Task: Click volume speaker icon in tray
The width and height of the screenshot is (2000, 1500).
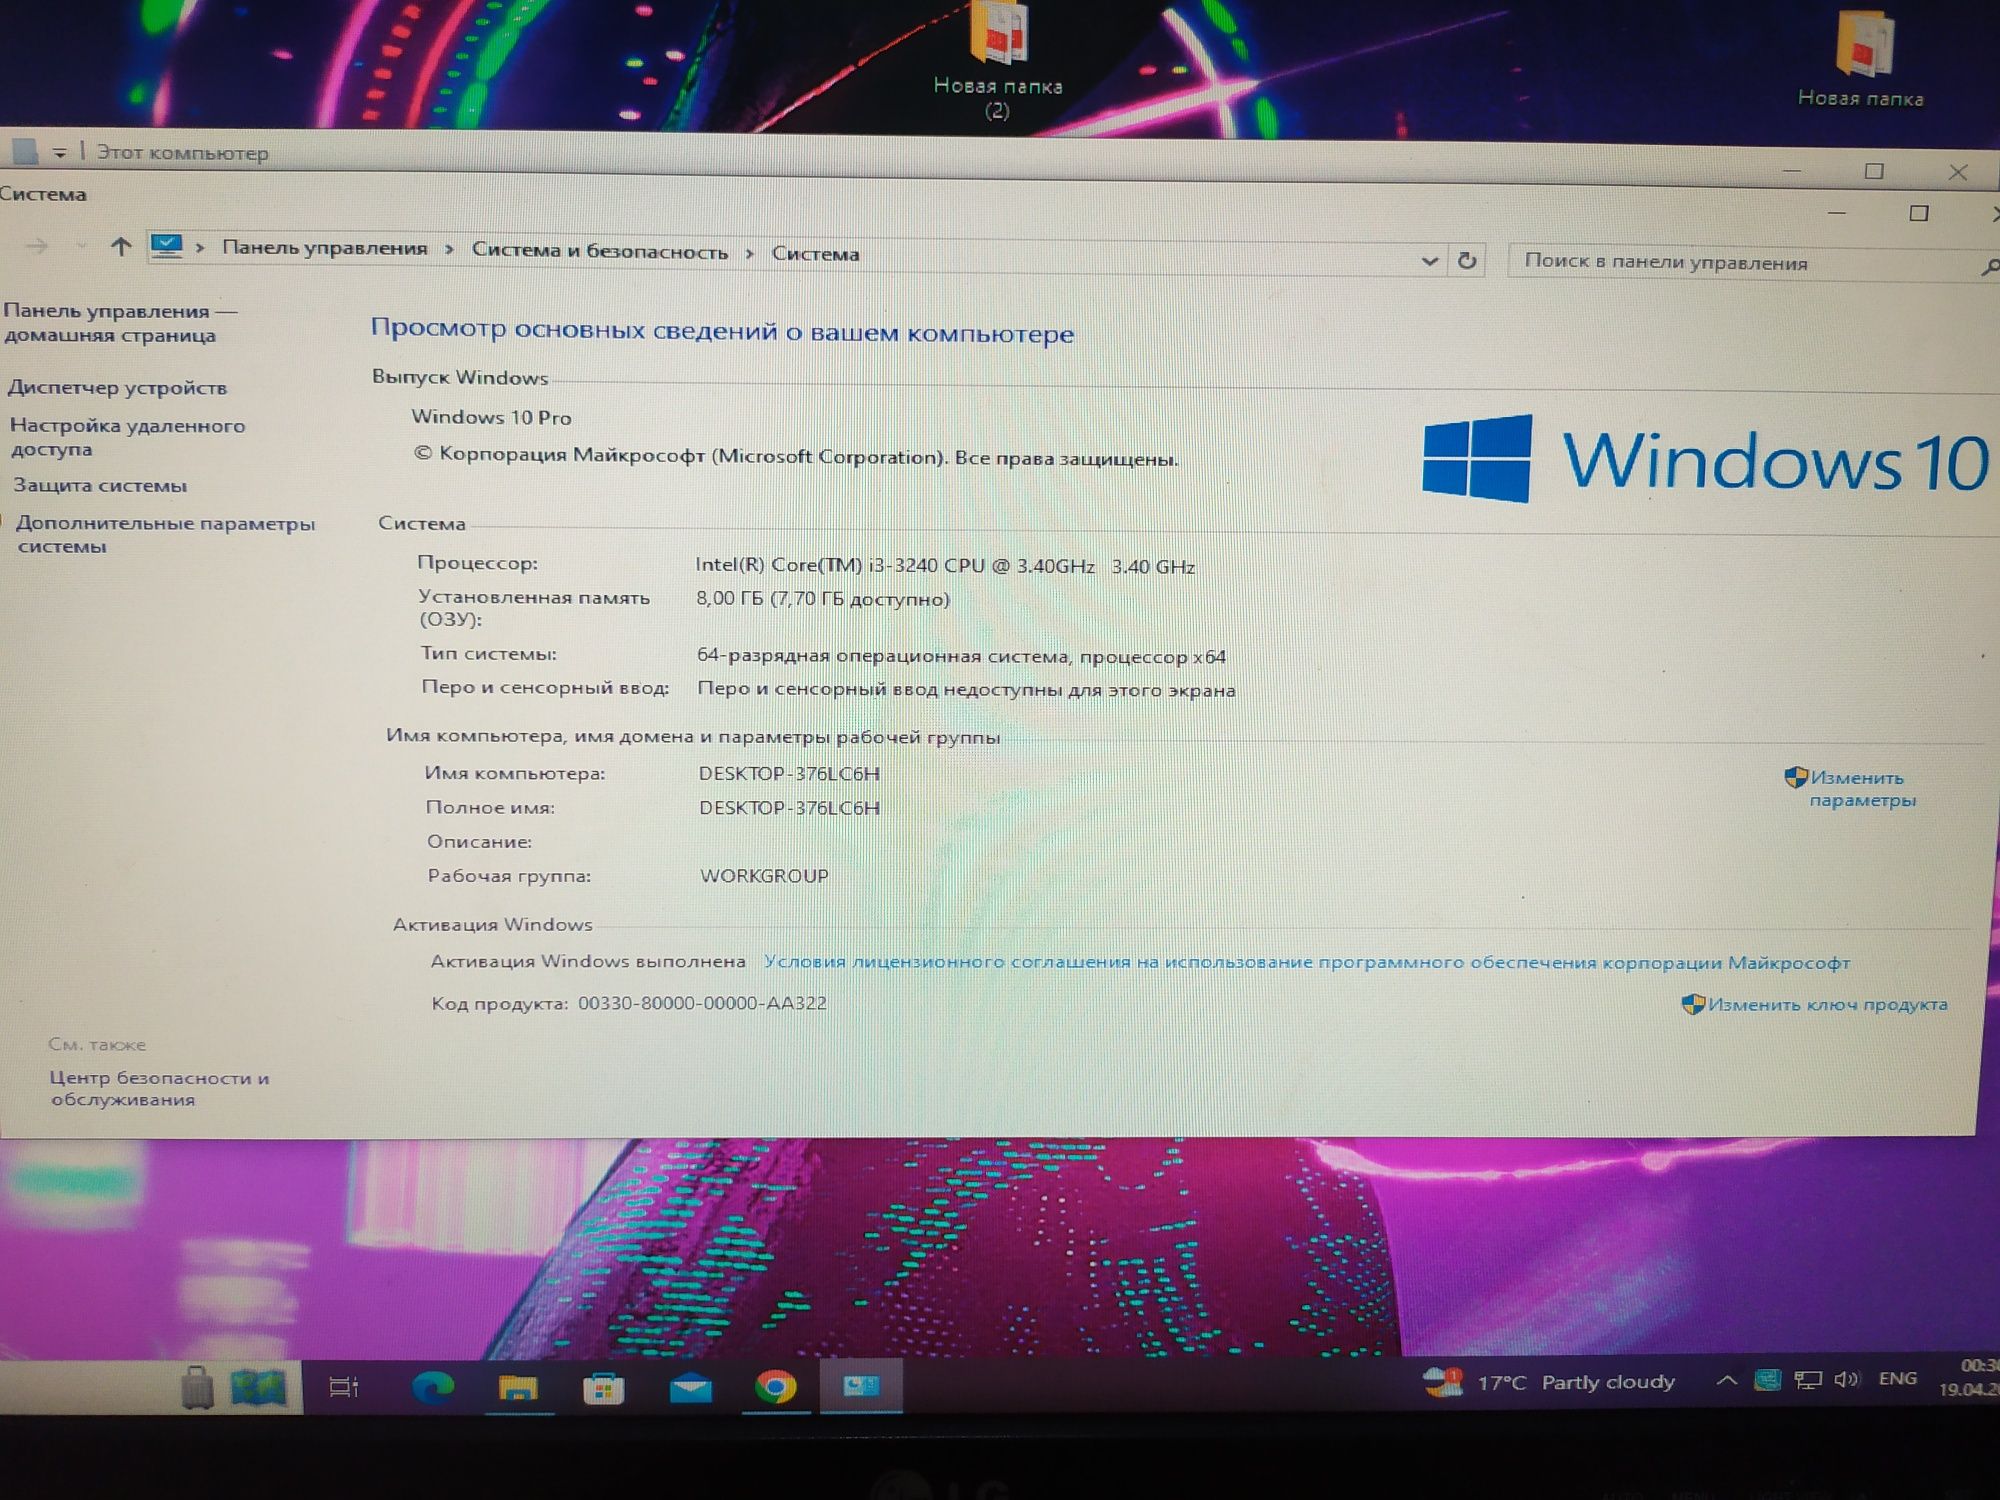Action: pyautogui.click(x=1846, y=1380)
